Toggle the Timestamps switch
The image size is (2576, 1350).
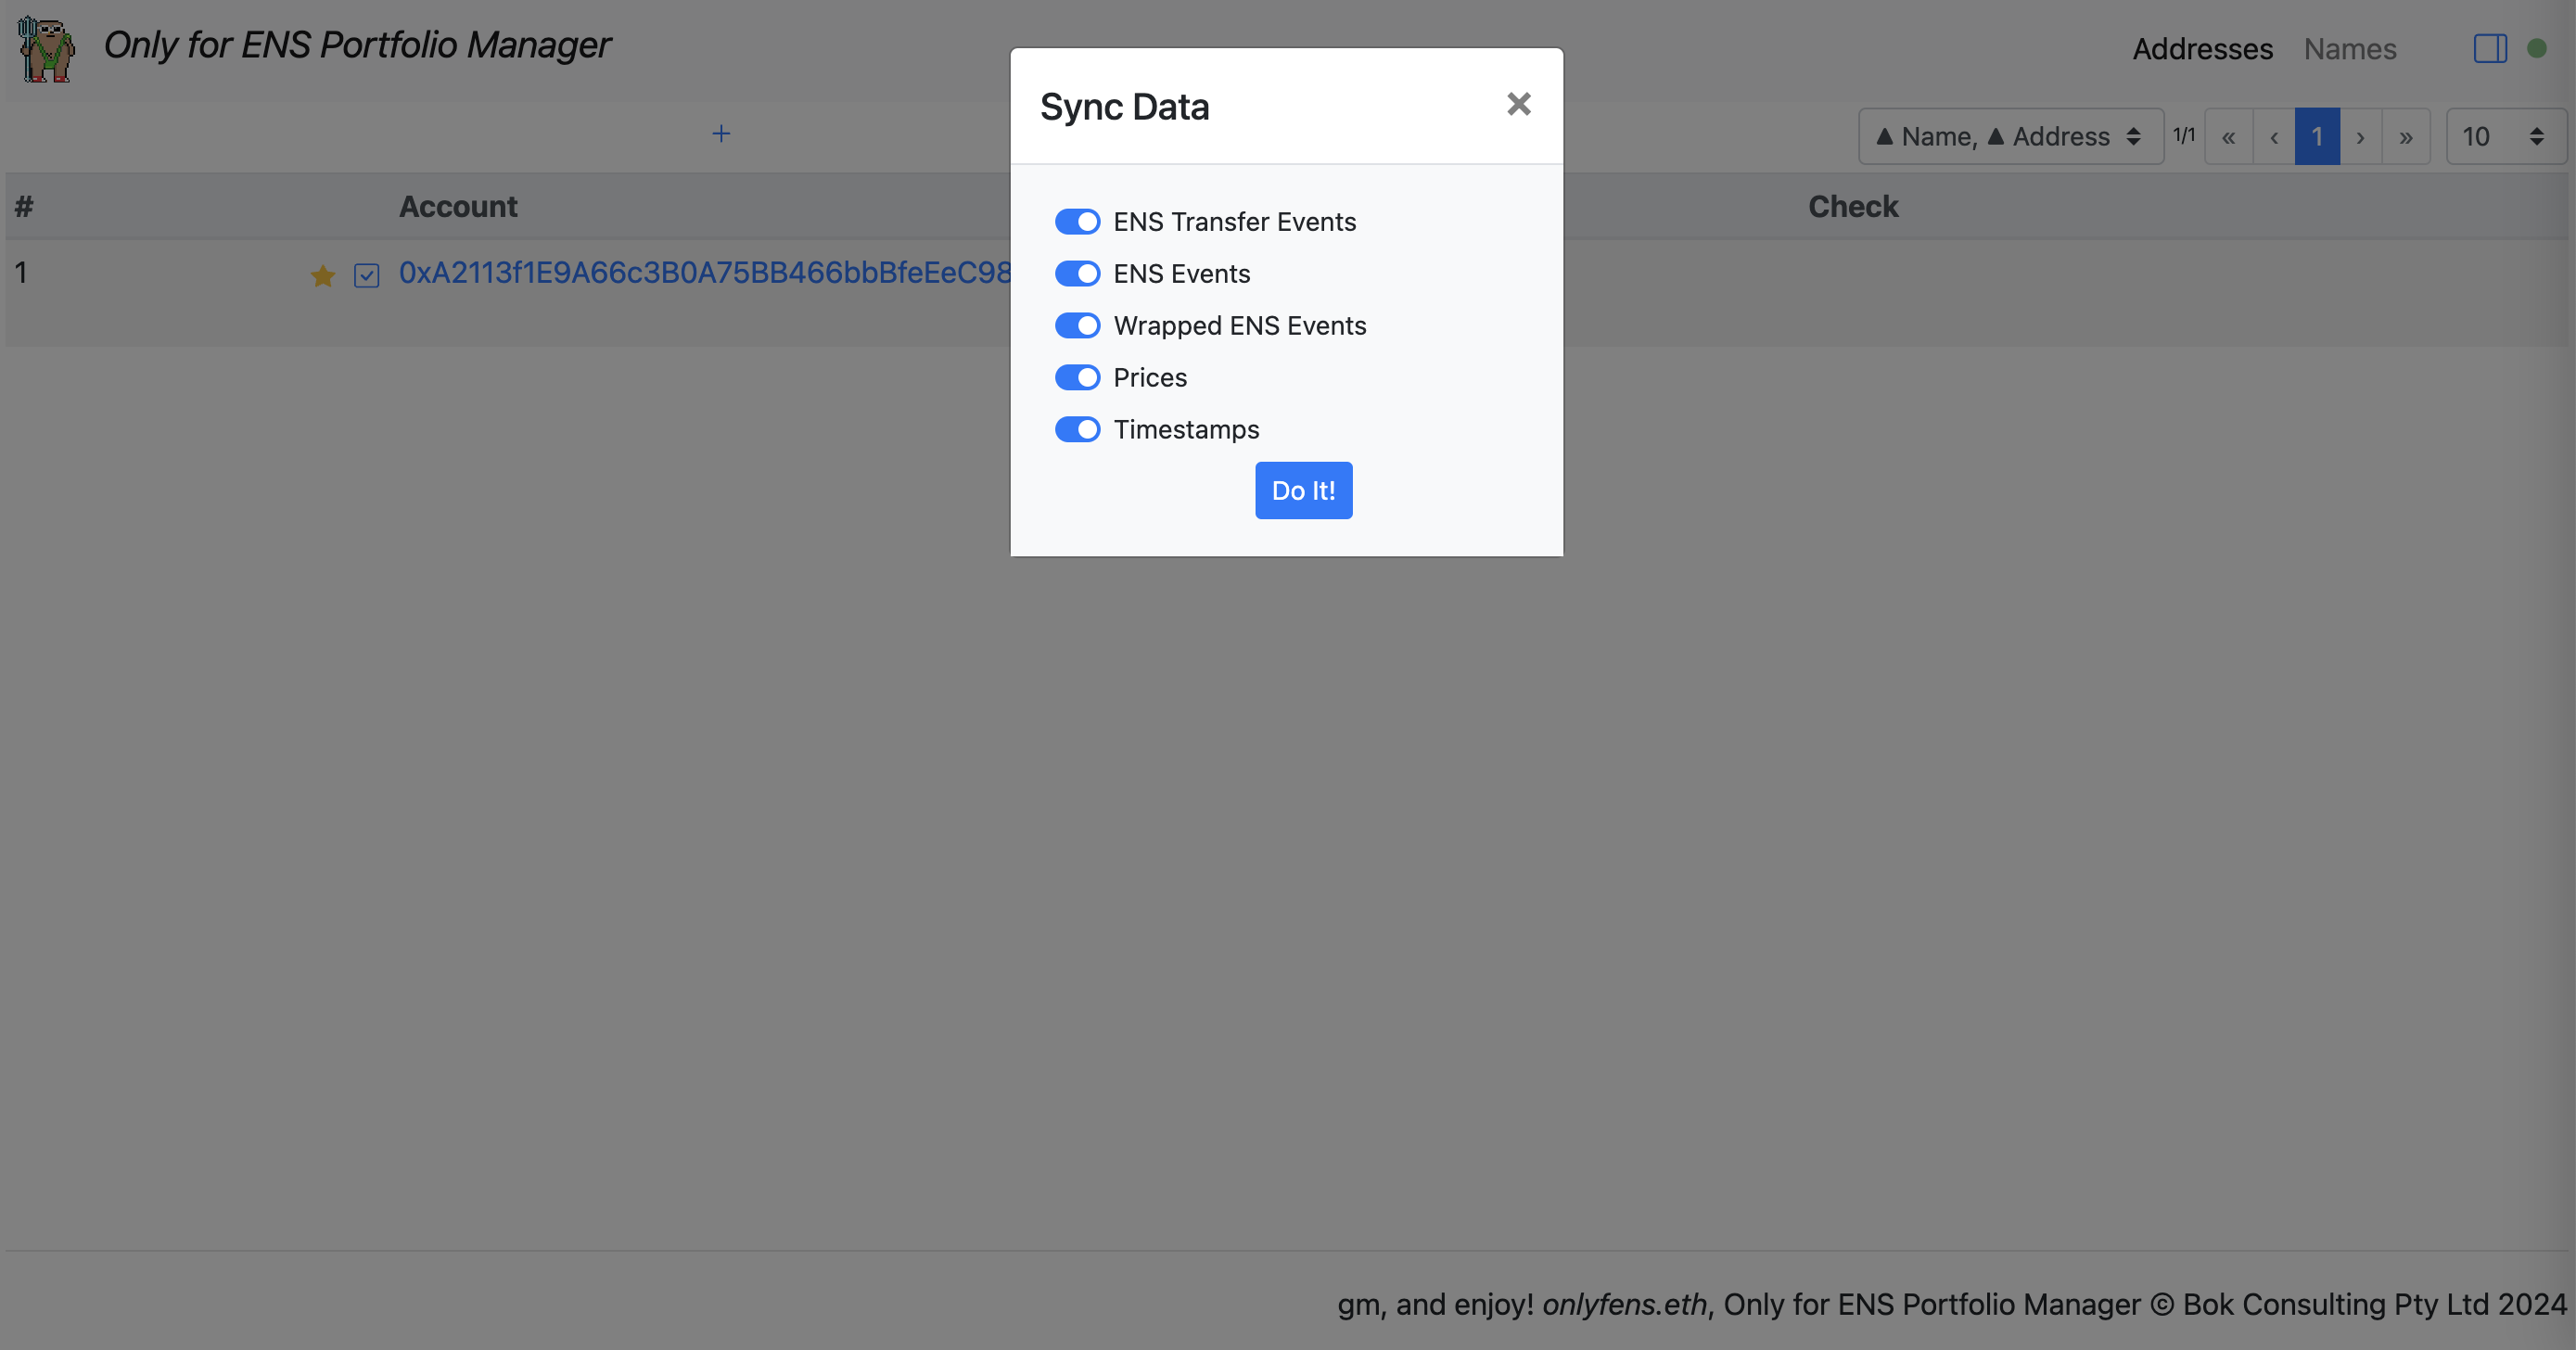pyautogui.click(x=1077, y=430)
